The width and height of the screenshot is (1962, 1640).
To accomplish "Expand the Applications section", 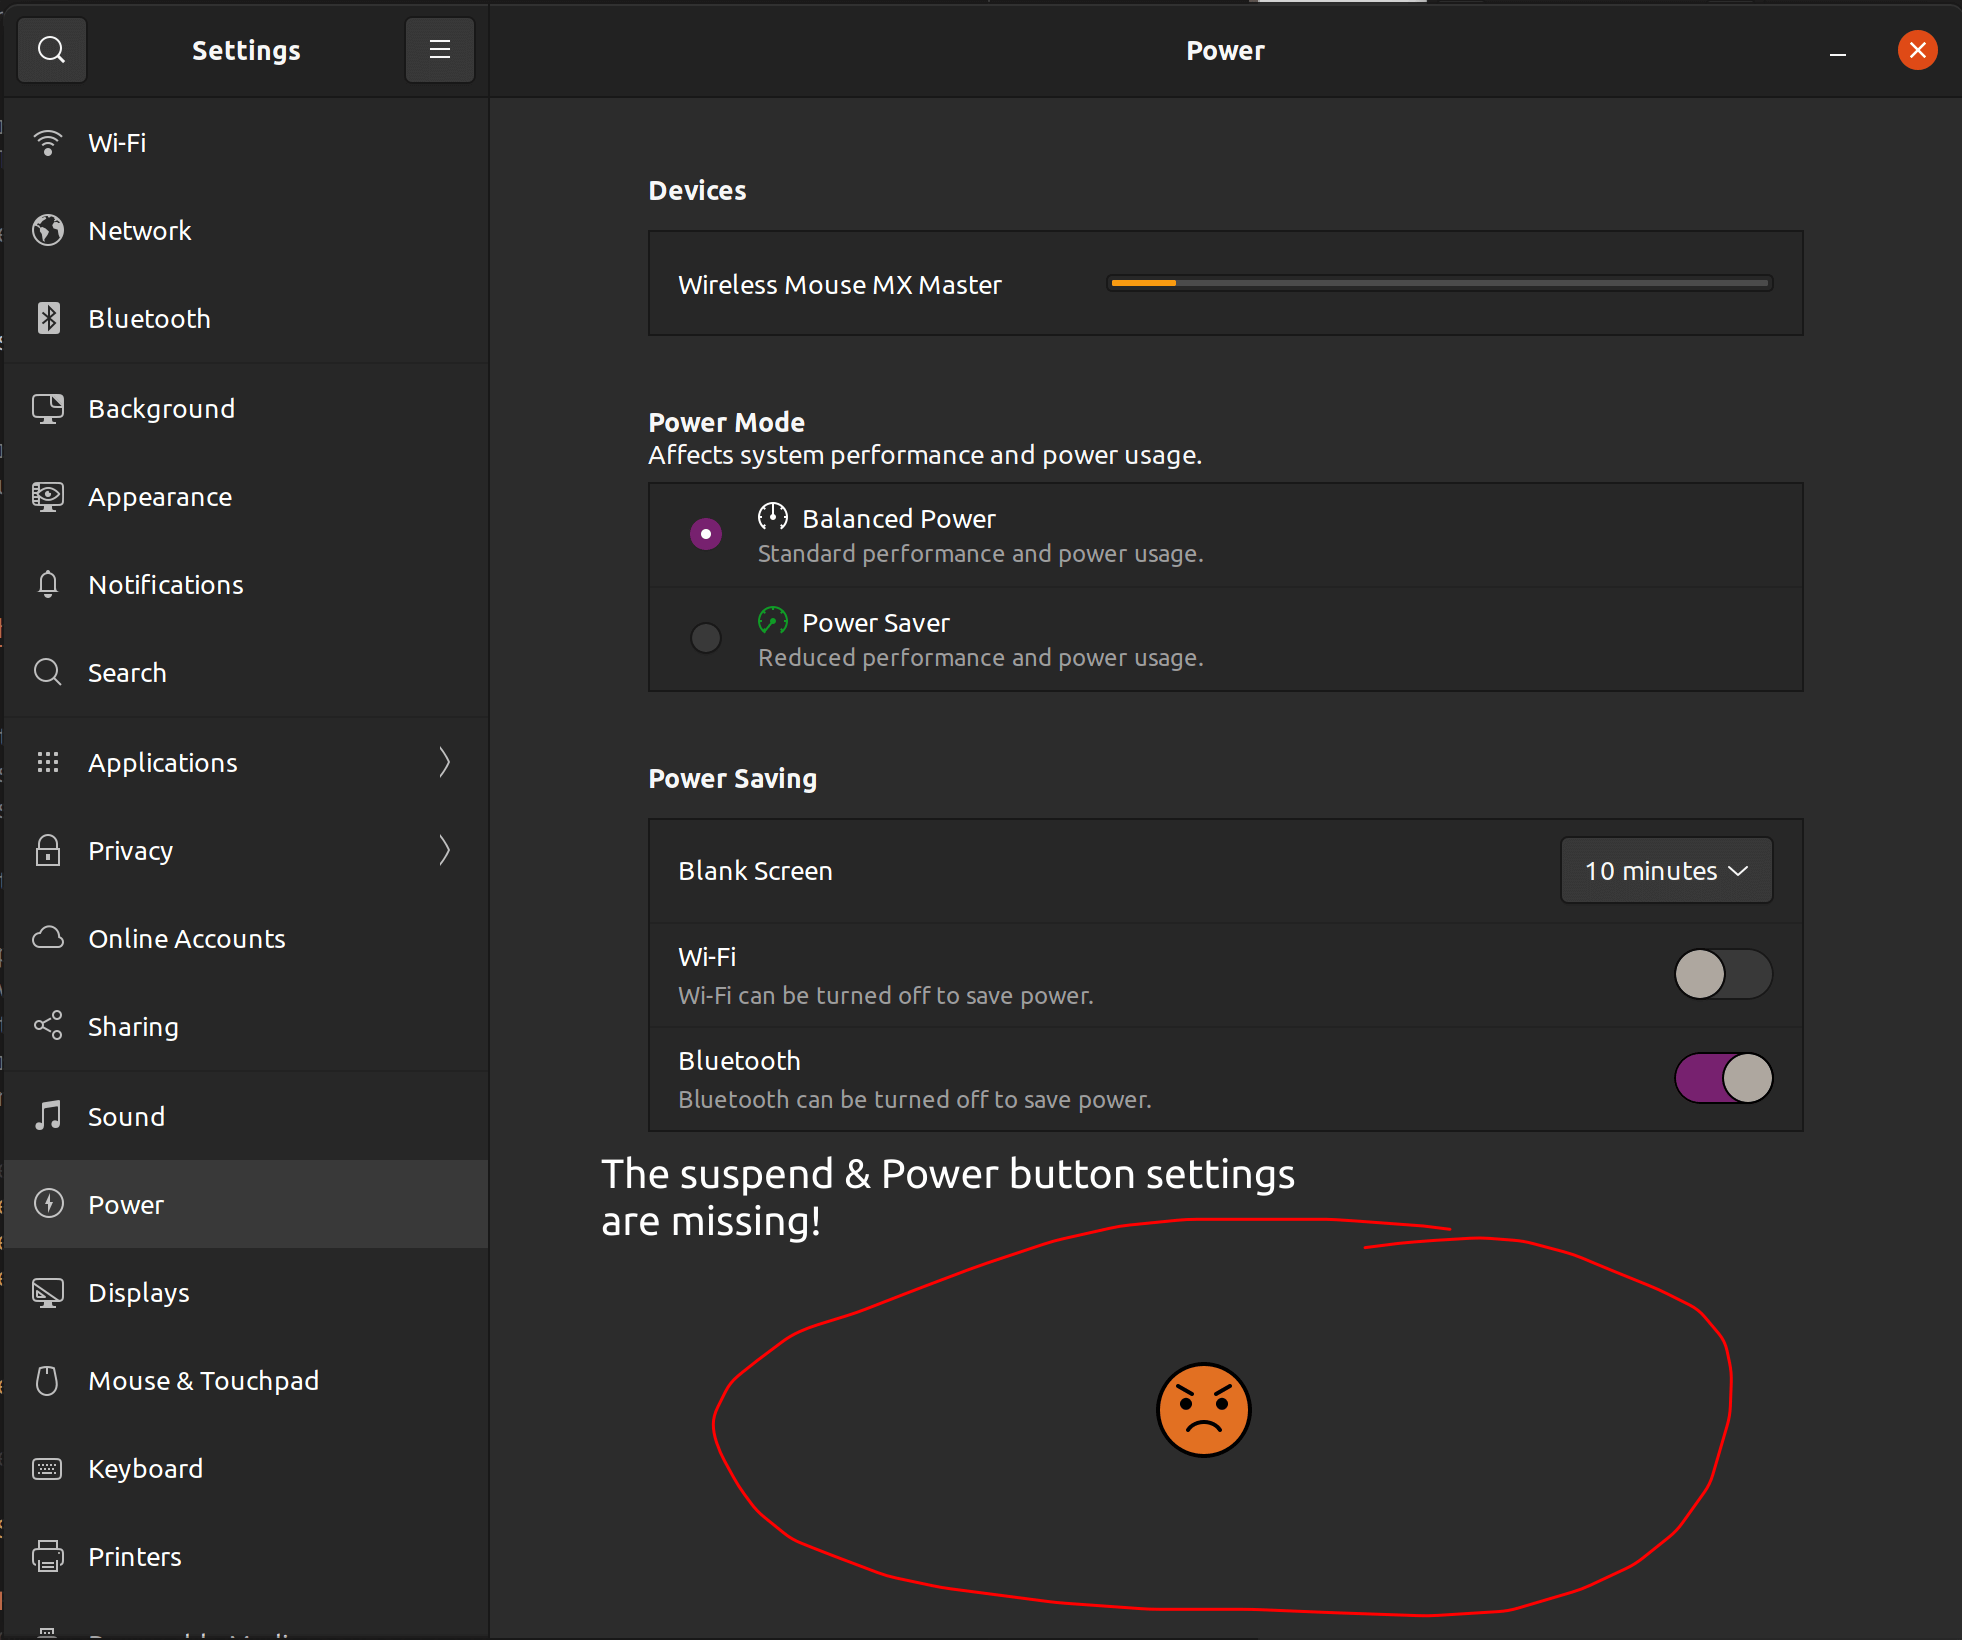I will pos(445,762).
